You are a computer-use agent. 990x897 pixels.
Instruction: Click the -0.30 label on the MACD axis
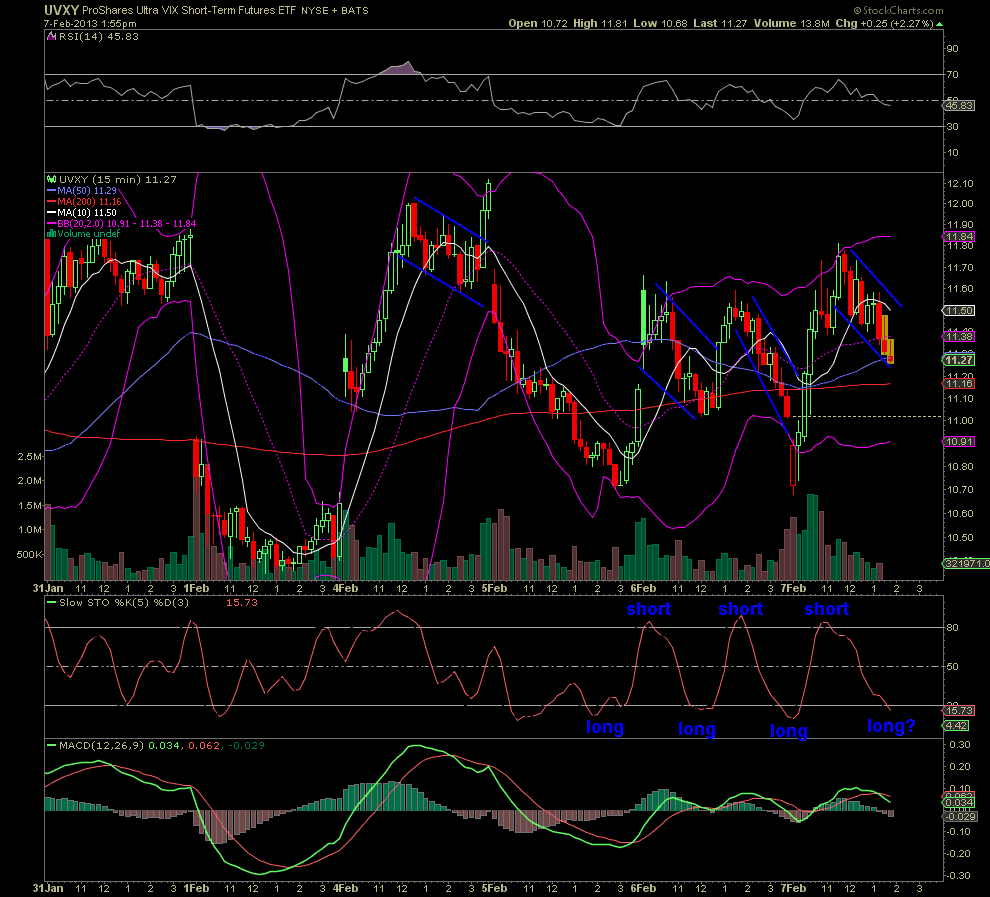coord(958,876)
